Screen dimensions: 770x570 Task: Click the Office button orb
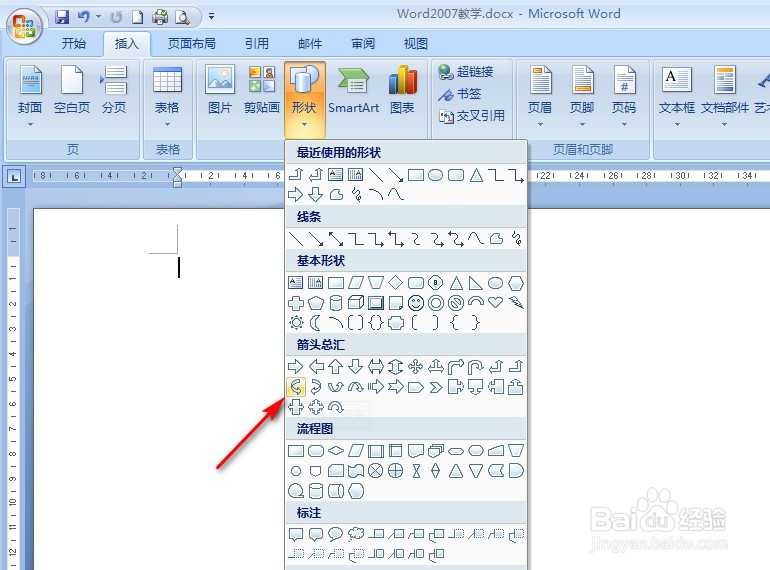coord(25,26)
